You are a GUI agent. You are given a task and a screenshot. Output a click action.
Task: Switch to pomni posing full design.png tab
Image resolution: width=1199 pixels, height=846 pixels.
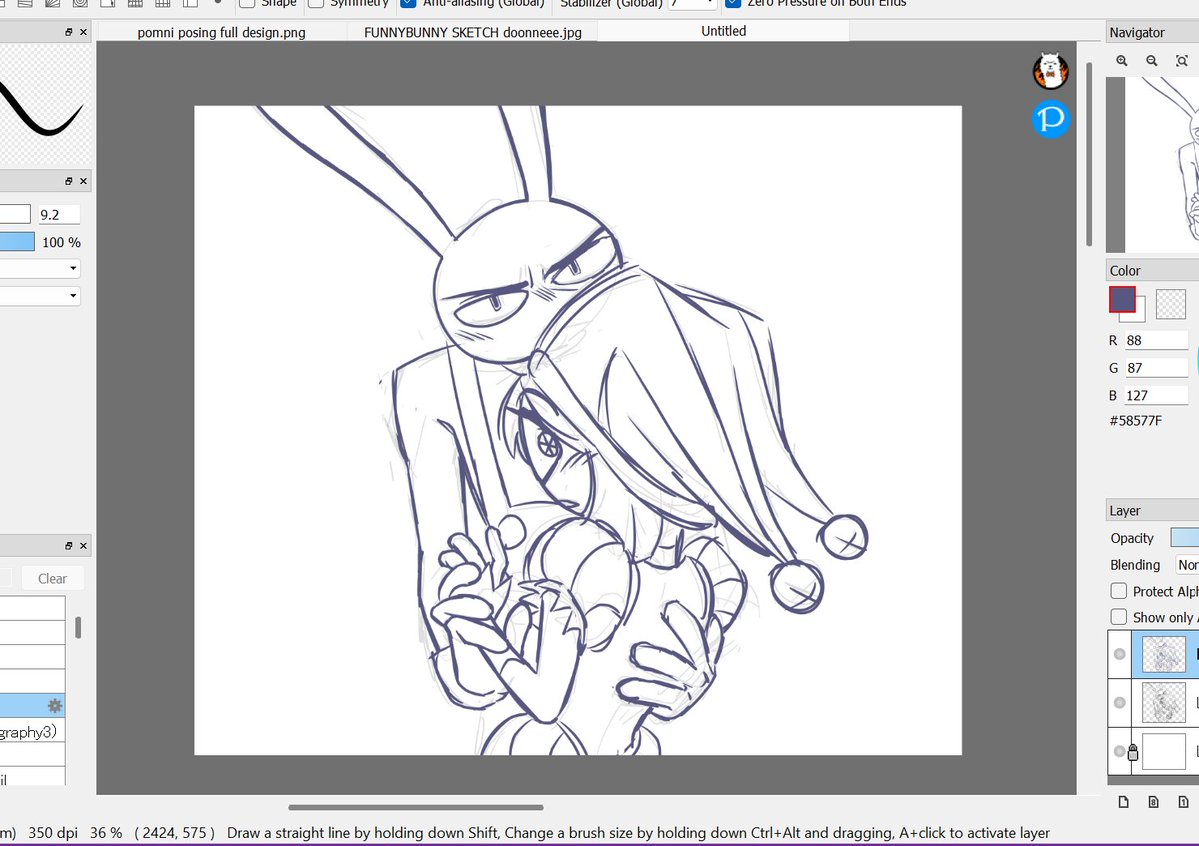(222, 32)
